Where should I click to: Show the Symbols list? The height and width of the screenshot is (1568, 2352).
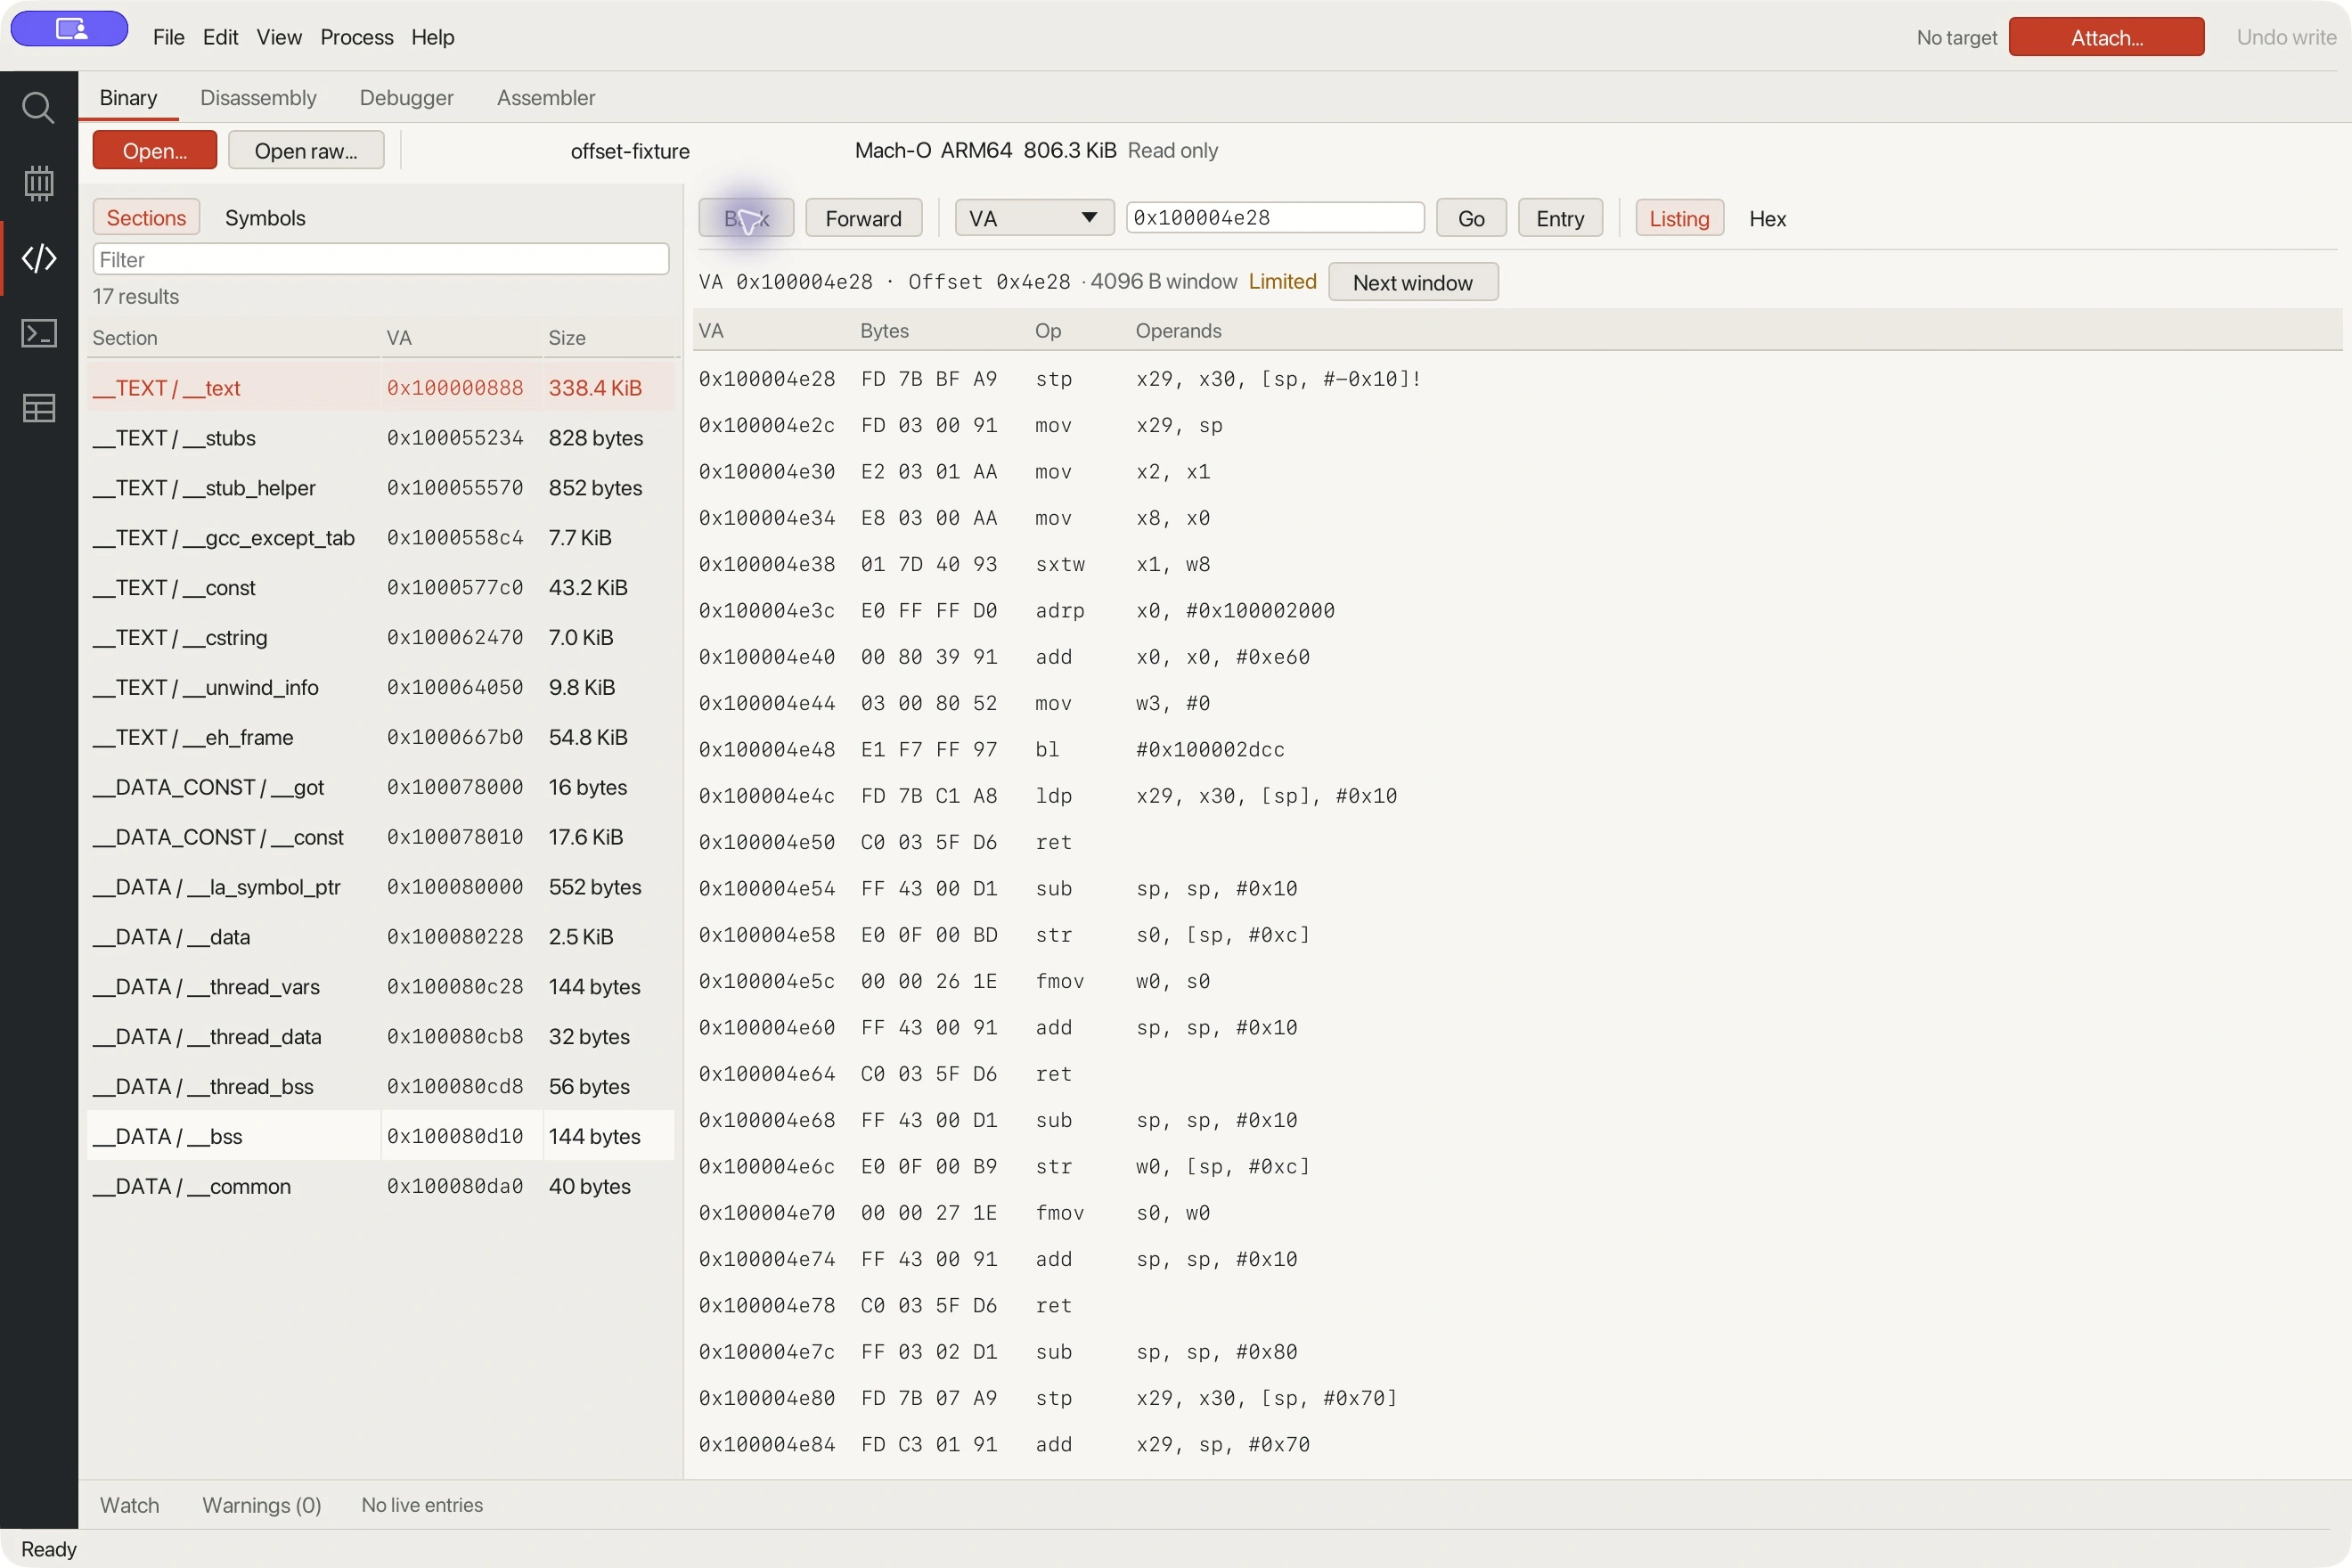click(x=265, y=217)
